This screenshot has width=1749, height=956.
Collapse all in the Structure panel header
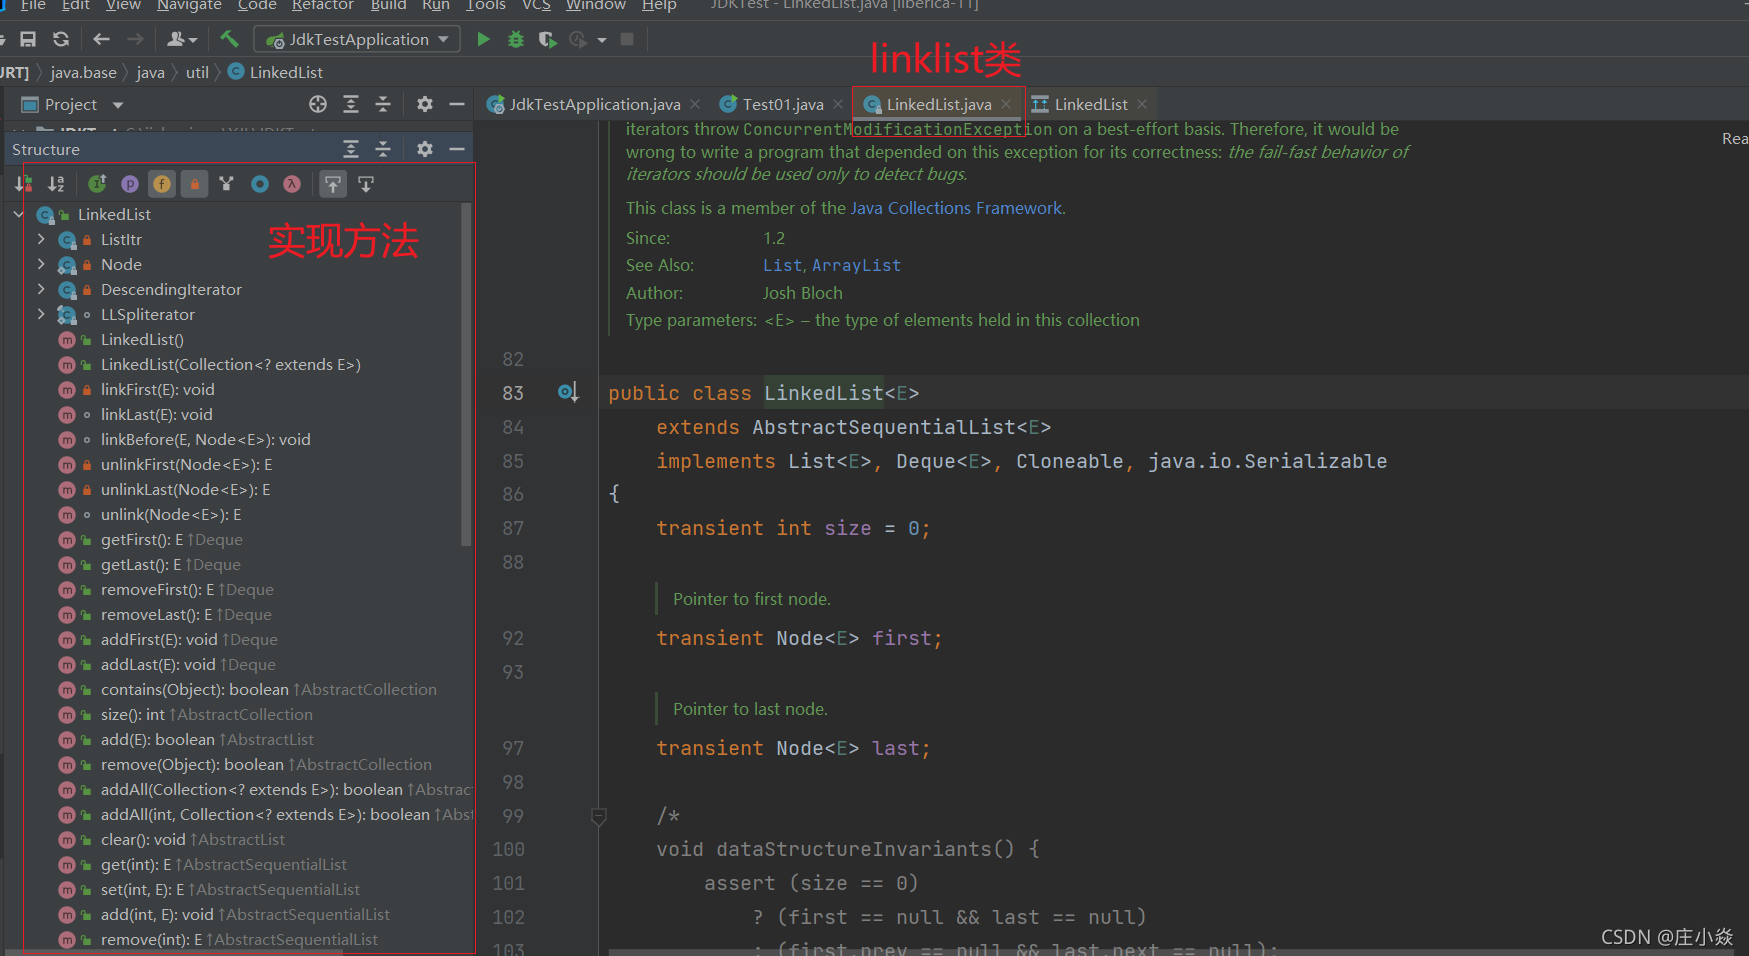point(383,149)
